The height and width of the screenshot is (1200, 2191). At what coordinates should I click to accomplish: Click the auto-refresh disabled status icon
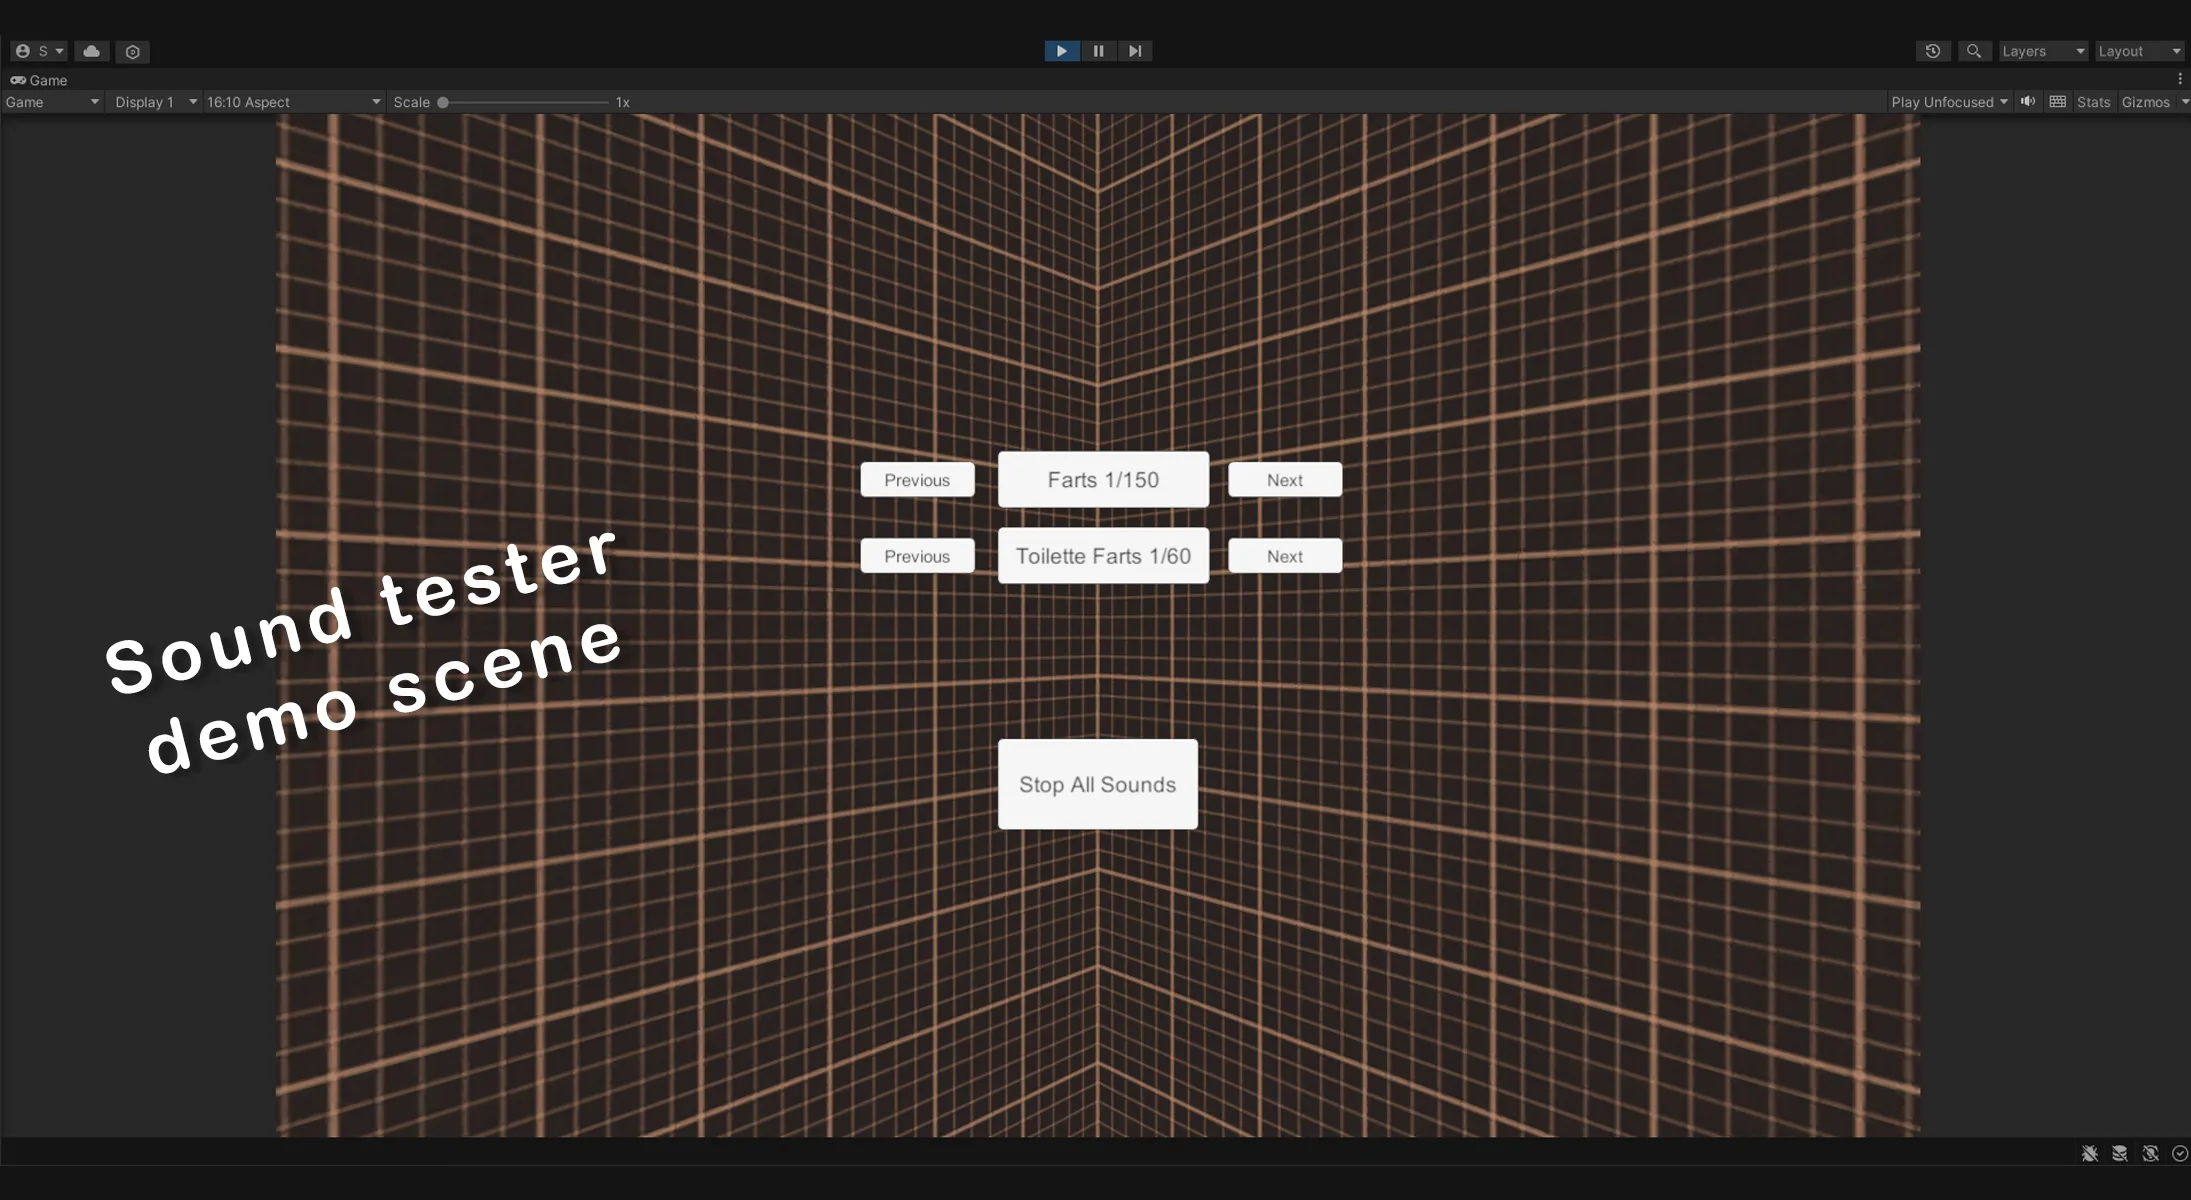[x=2150, y=1153]
